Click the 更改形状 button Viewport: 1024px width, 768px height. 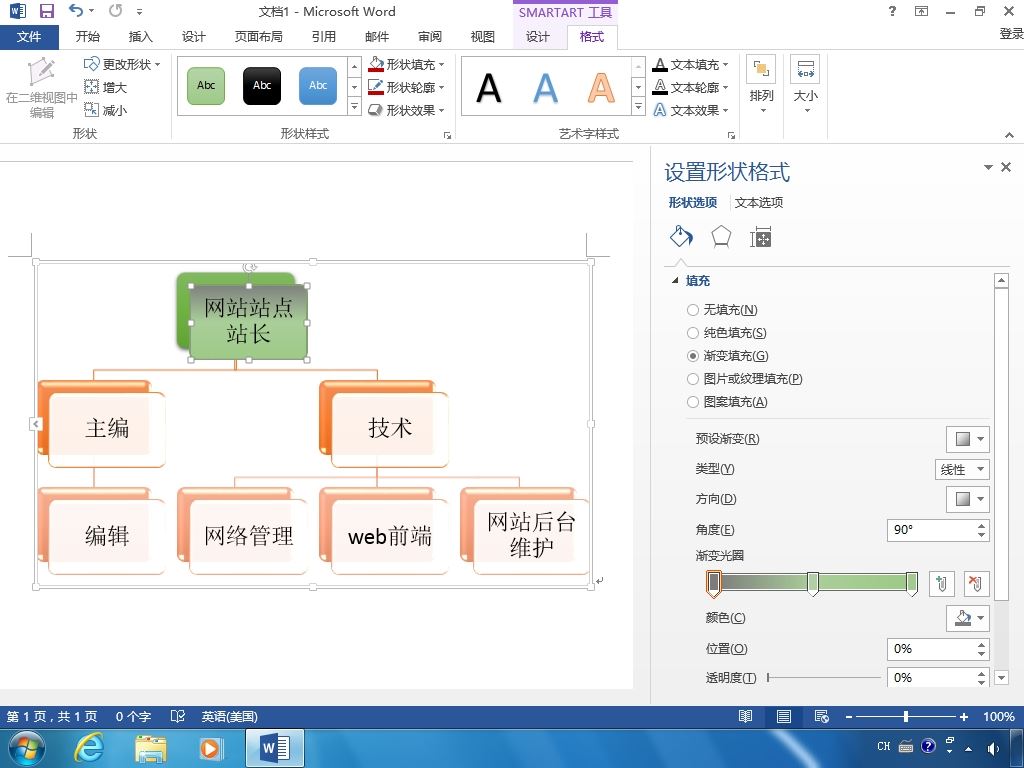[x=123, y=64]
